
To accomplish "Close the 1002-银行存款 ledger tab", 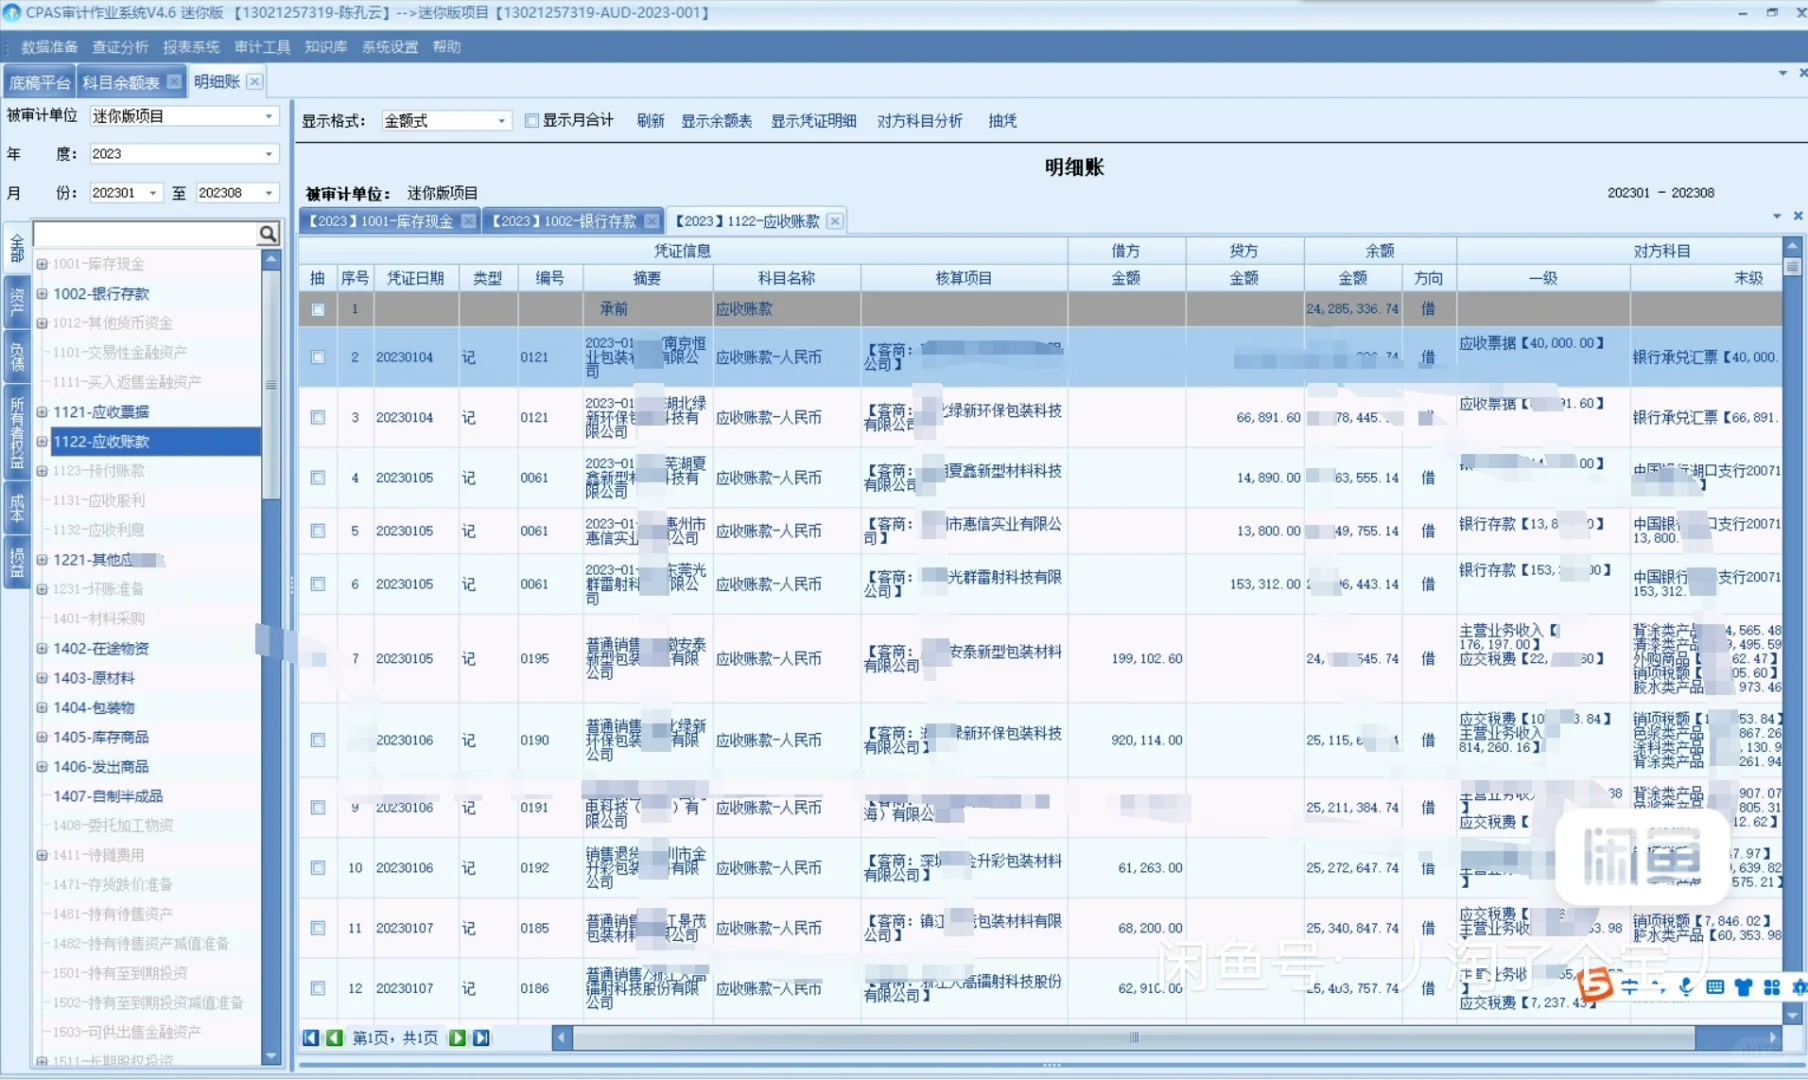I will click(x=652, y=221).
